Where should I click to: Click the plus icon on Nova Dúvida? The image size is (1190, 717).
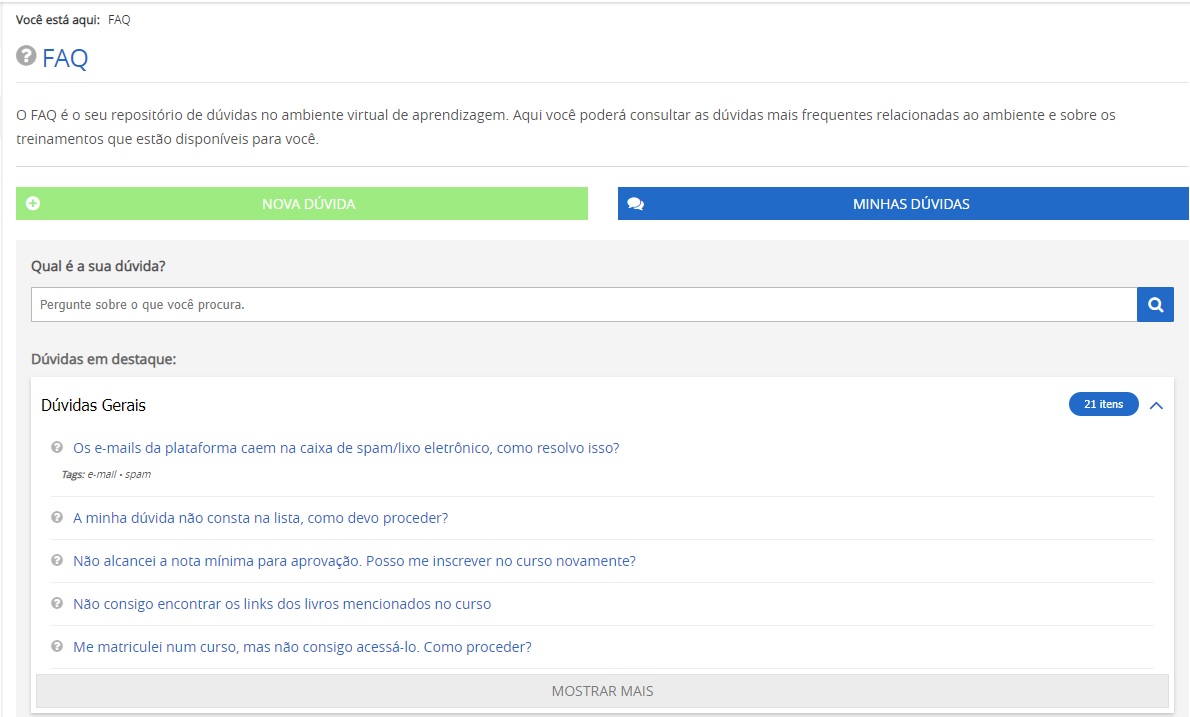tap(33, 204)
